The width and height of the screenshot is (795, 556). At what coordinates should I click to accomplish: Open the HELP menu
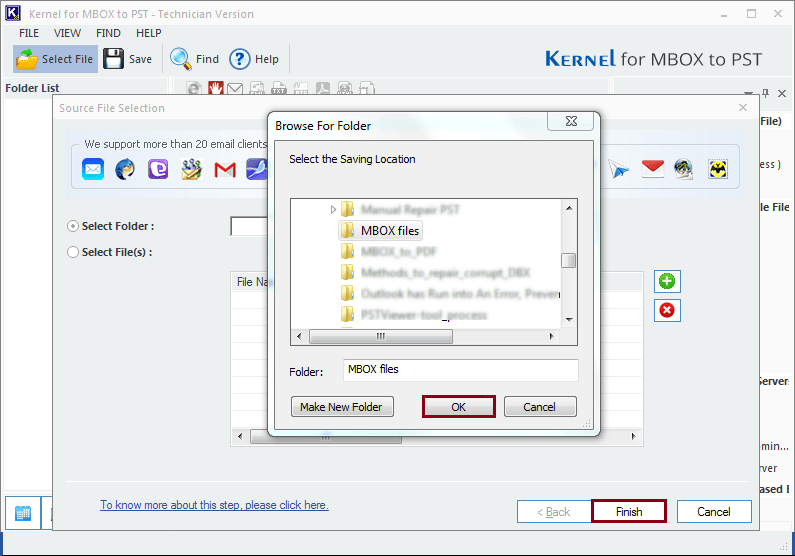pos(149,33)
